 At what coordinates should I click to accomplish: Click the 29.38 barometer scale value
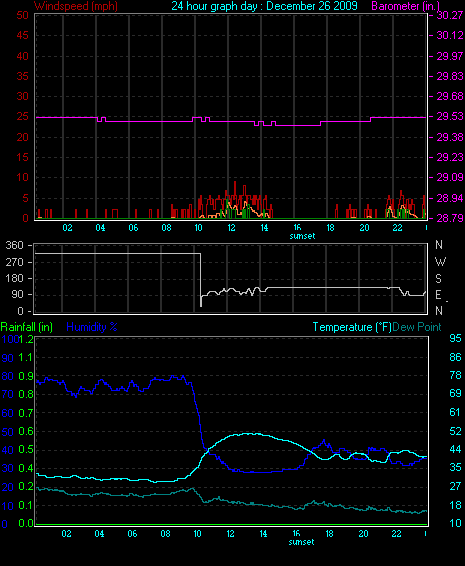[x=449, y=137]
